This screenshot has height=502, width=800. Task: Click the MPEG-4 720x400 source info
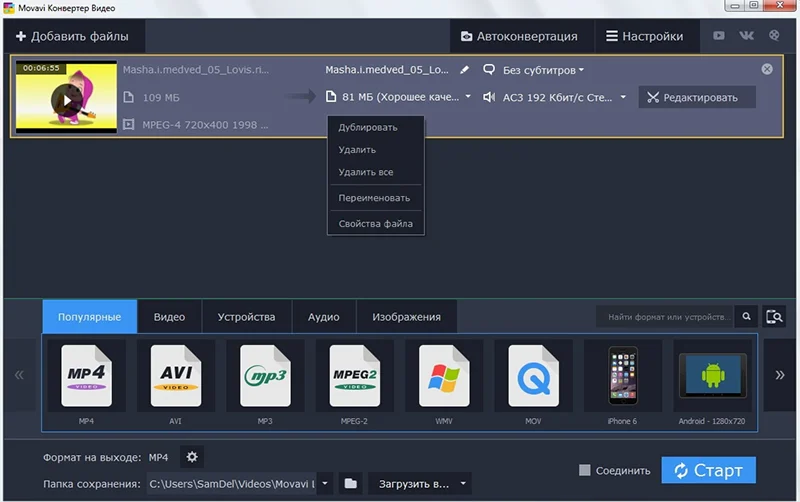[x=205, y=124]
